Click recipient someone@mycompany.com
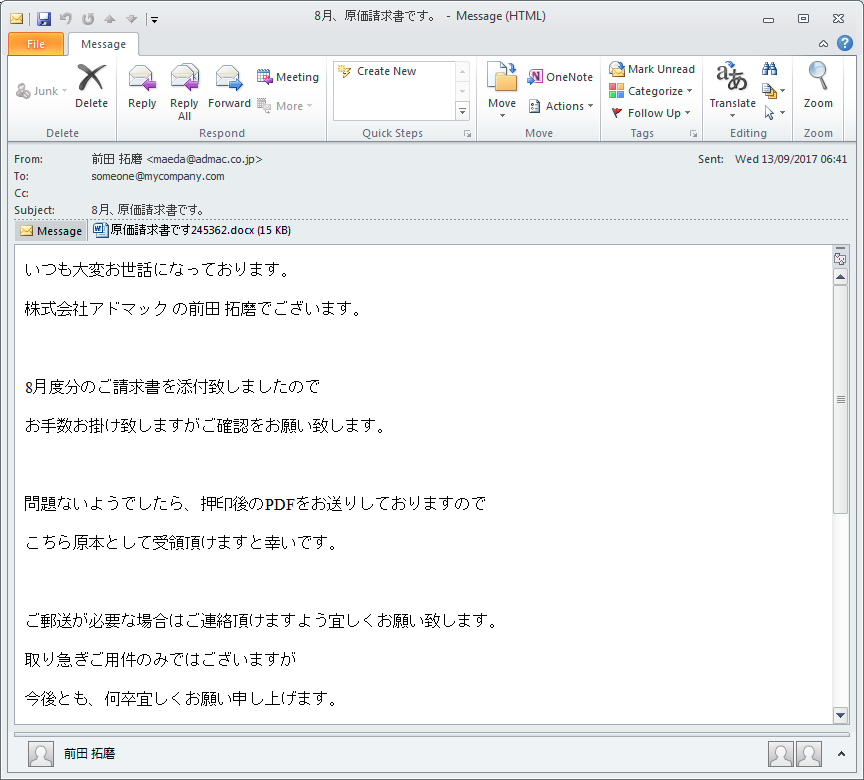864x780 pixels. click(x=158, y=176)
